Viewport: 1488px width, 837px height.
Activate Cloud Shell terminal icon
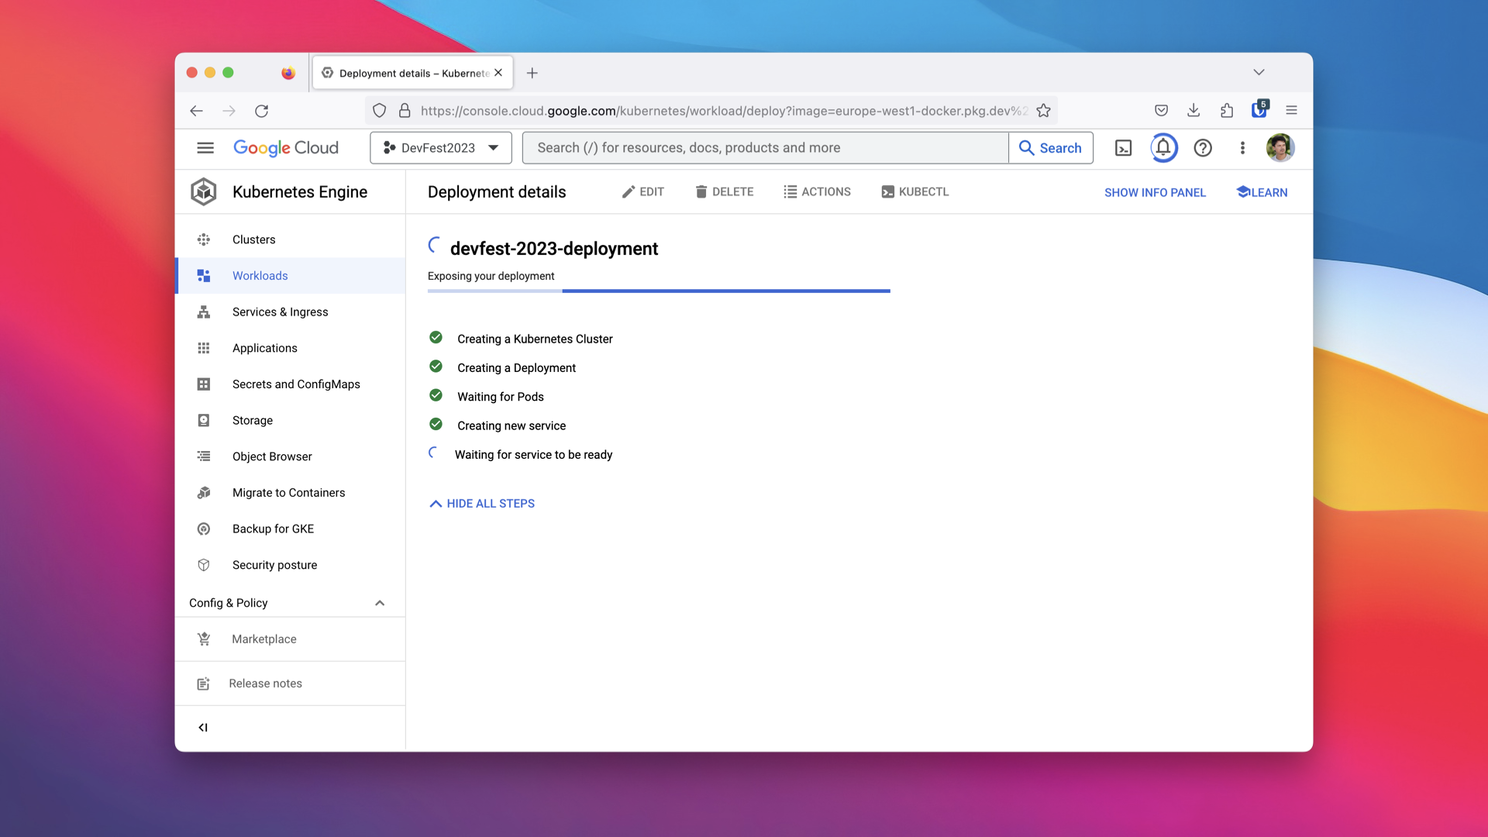pyautogui.click(x=1124, y=148)
